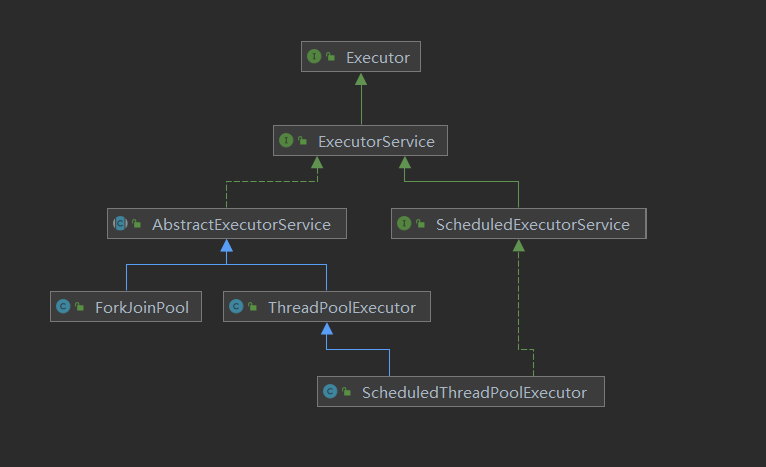
Task: Click the public lock icon on ForkJoinPool
Action: [x=80, y=307]
